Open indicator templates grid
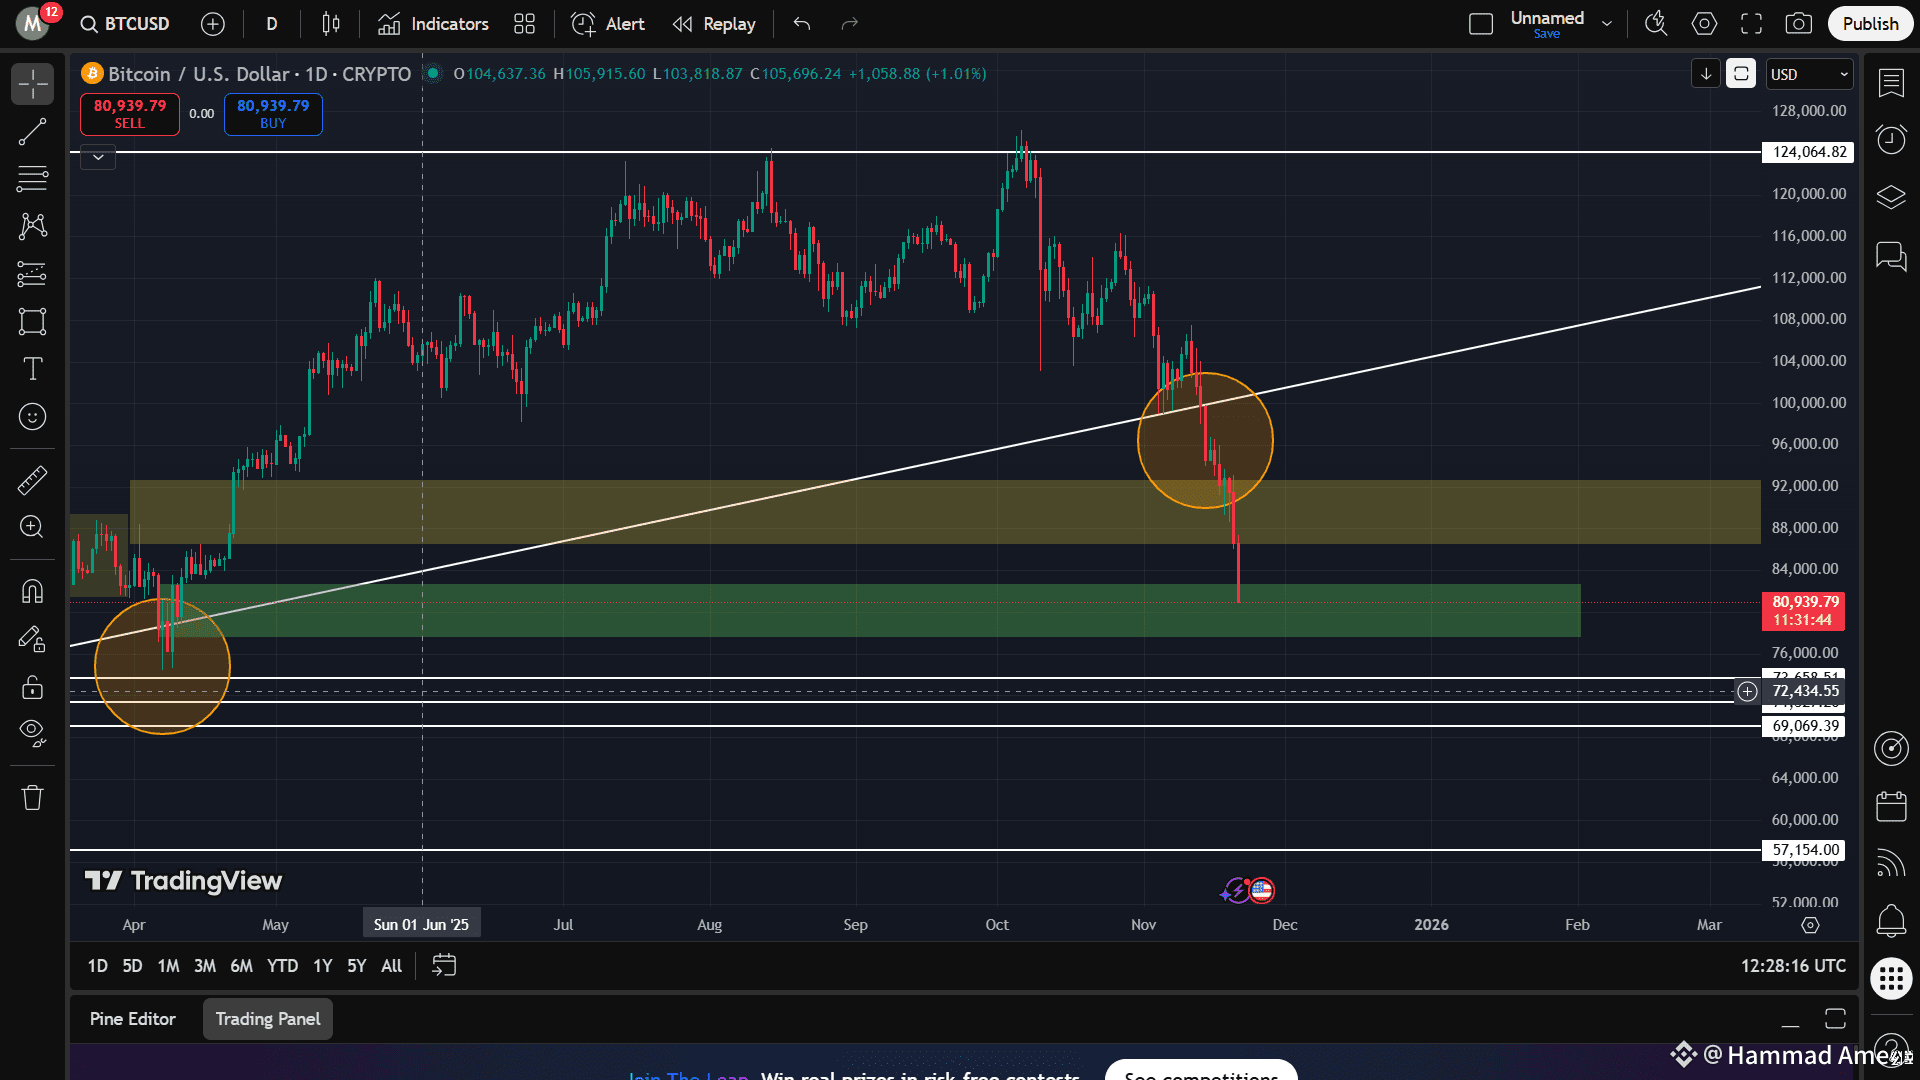 (524, 24)
